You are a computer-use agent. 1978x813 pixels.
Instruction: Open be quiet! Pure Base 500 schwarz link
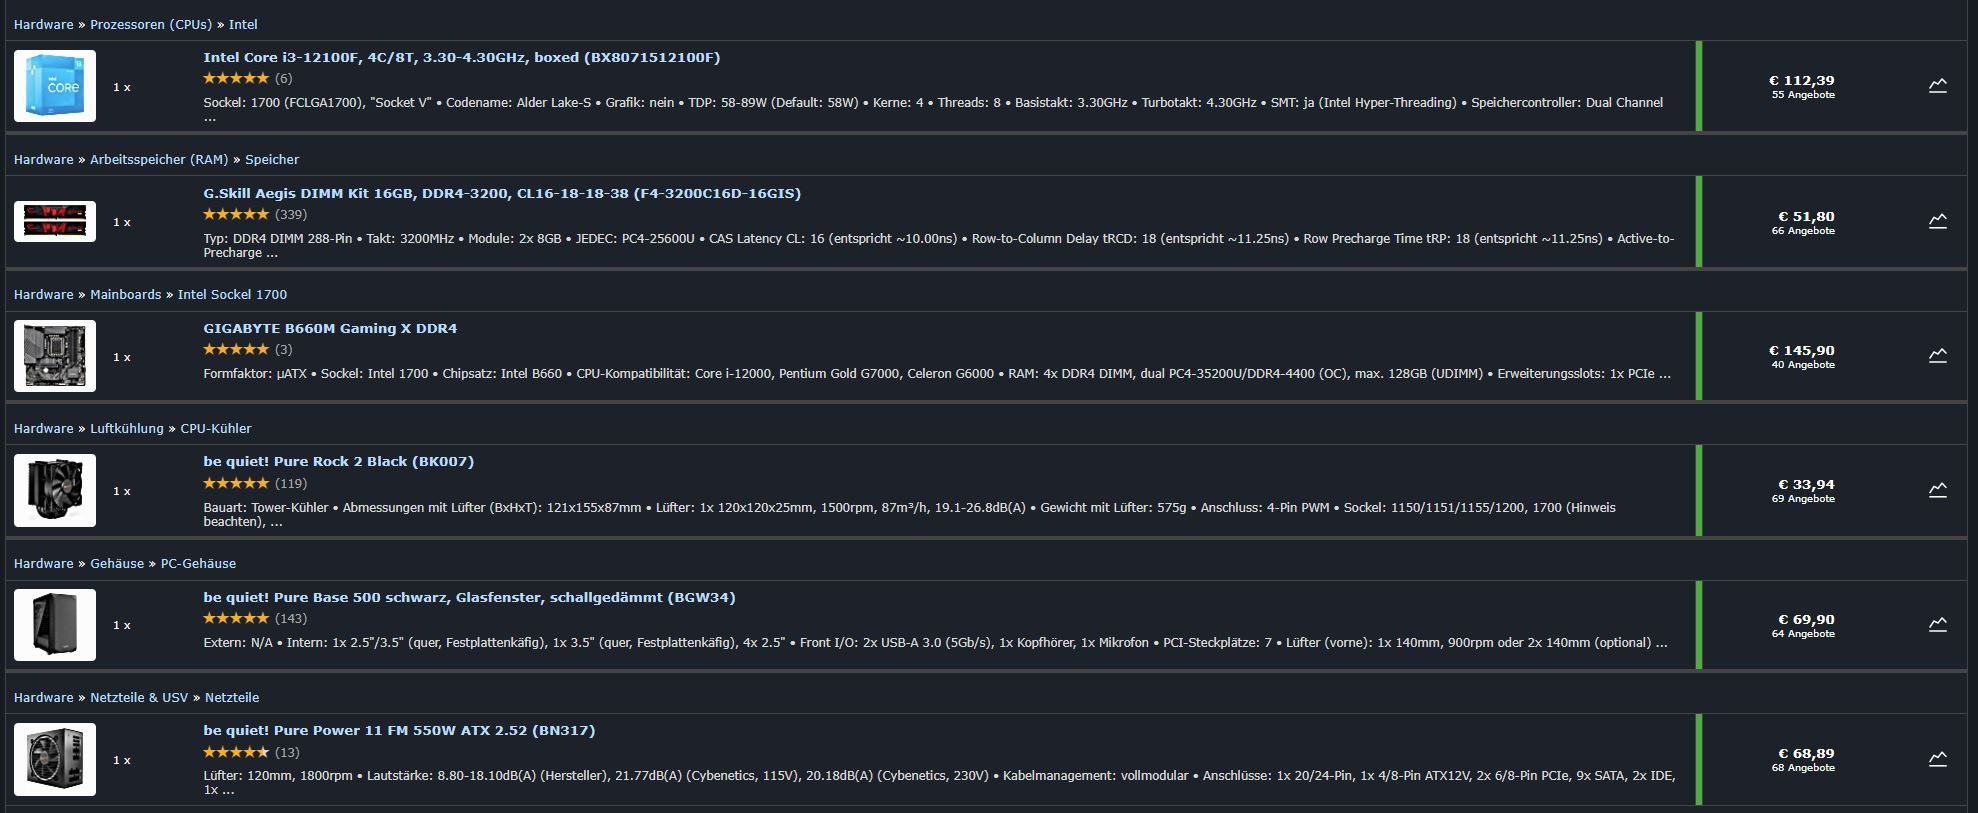point(469,597)
